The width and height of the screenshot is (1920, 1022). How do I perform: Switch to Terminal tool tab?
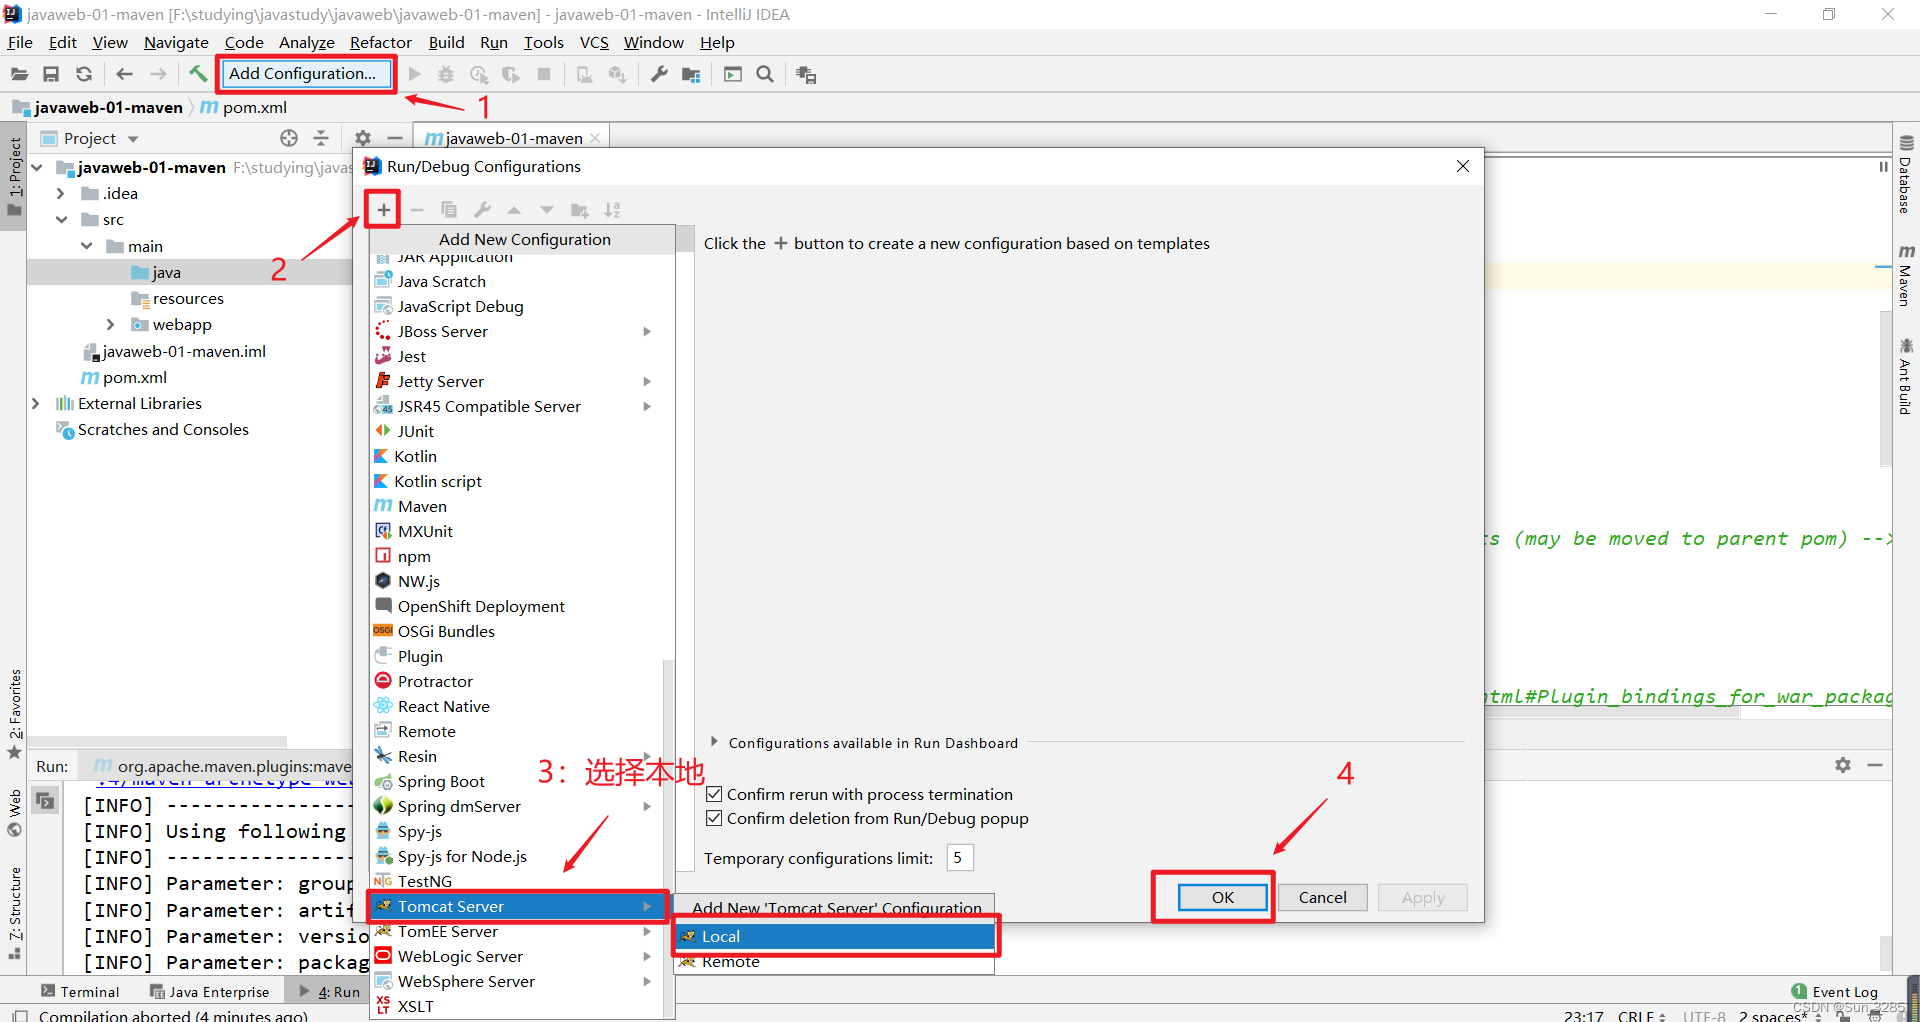point(80,992)
